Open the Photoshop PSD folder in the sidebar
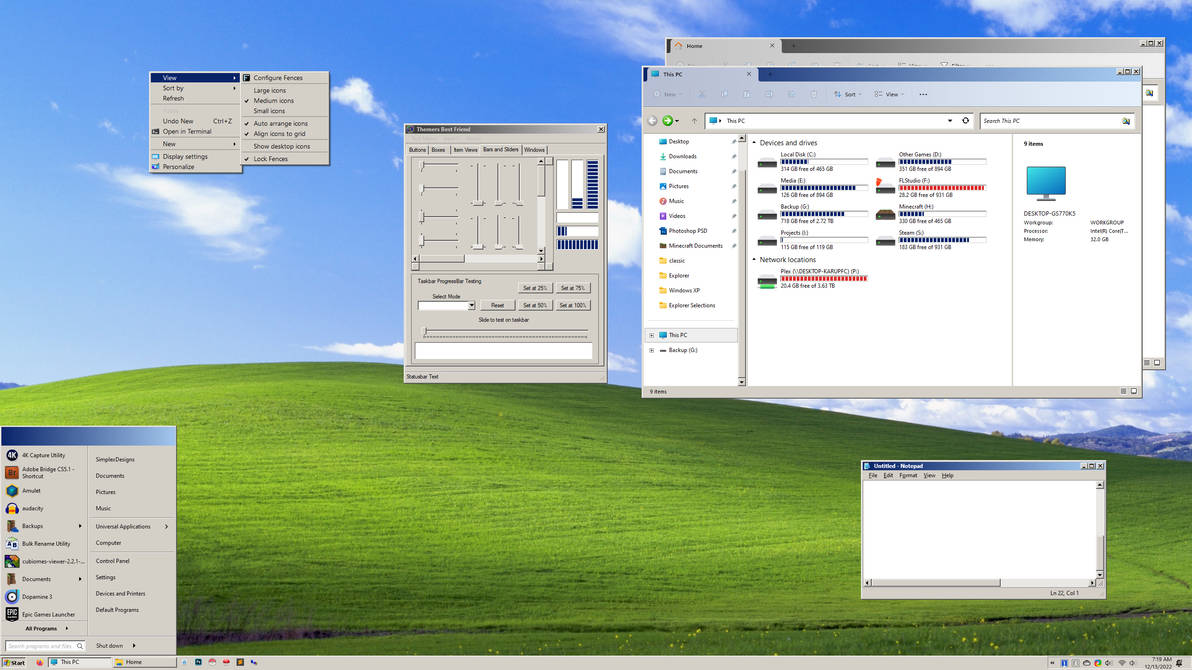Viewport: 1192px width, 670px height. click(x=689, y=230)
